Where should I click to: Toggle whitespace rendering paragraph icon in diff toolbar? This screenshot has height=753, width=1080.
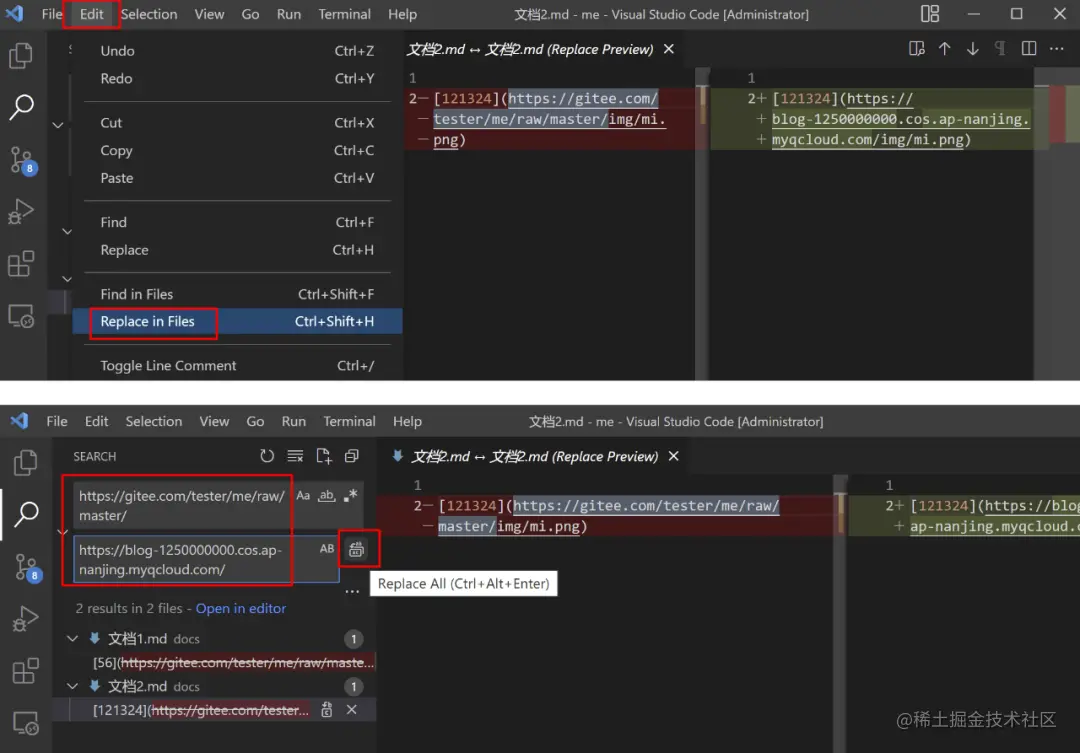[x=1000, y=49]
